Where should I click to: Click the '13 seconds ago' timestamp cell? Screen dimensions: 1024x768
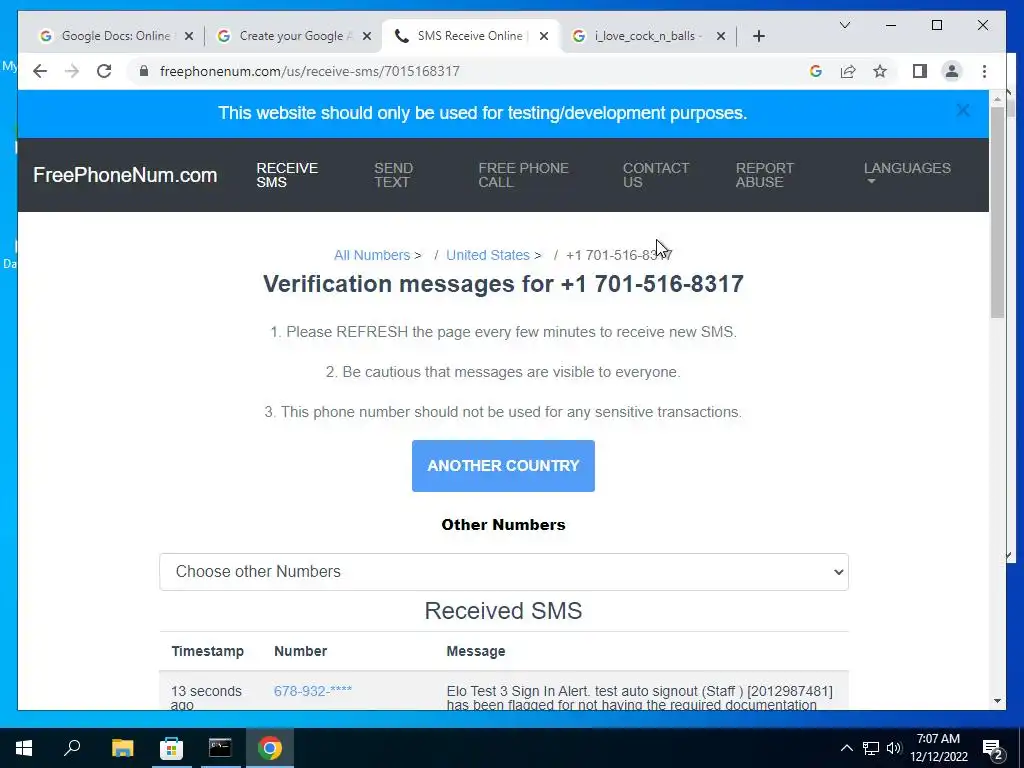click(x=206, y=697)
